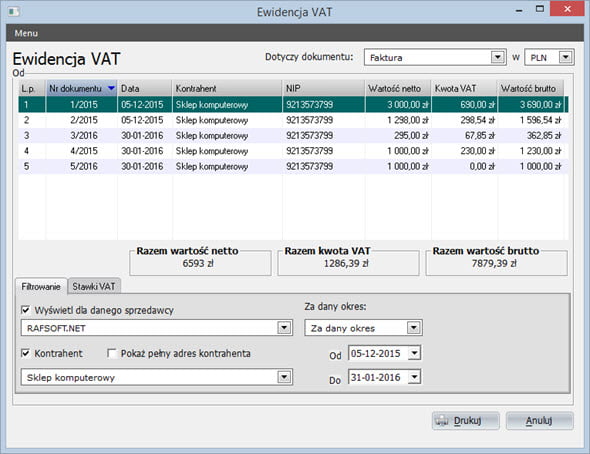
Task: Click the printer icon on the Drukuj button
Action: pos(441,421)
